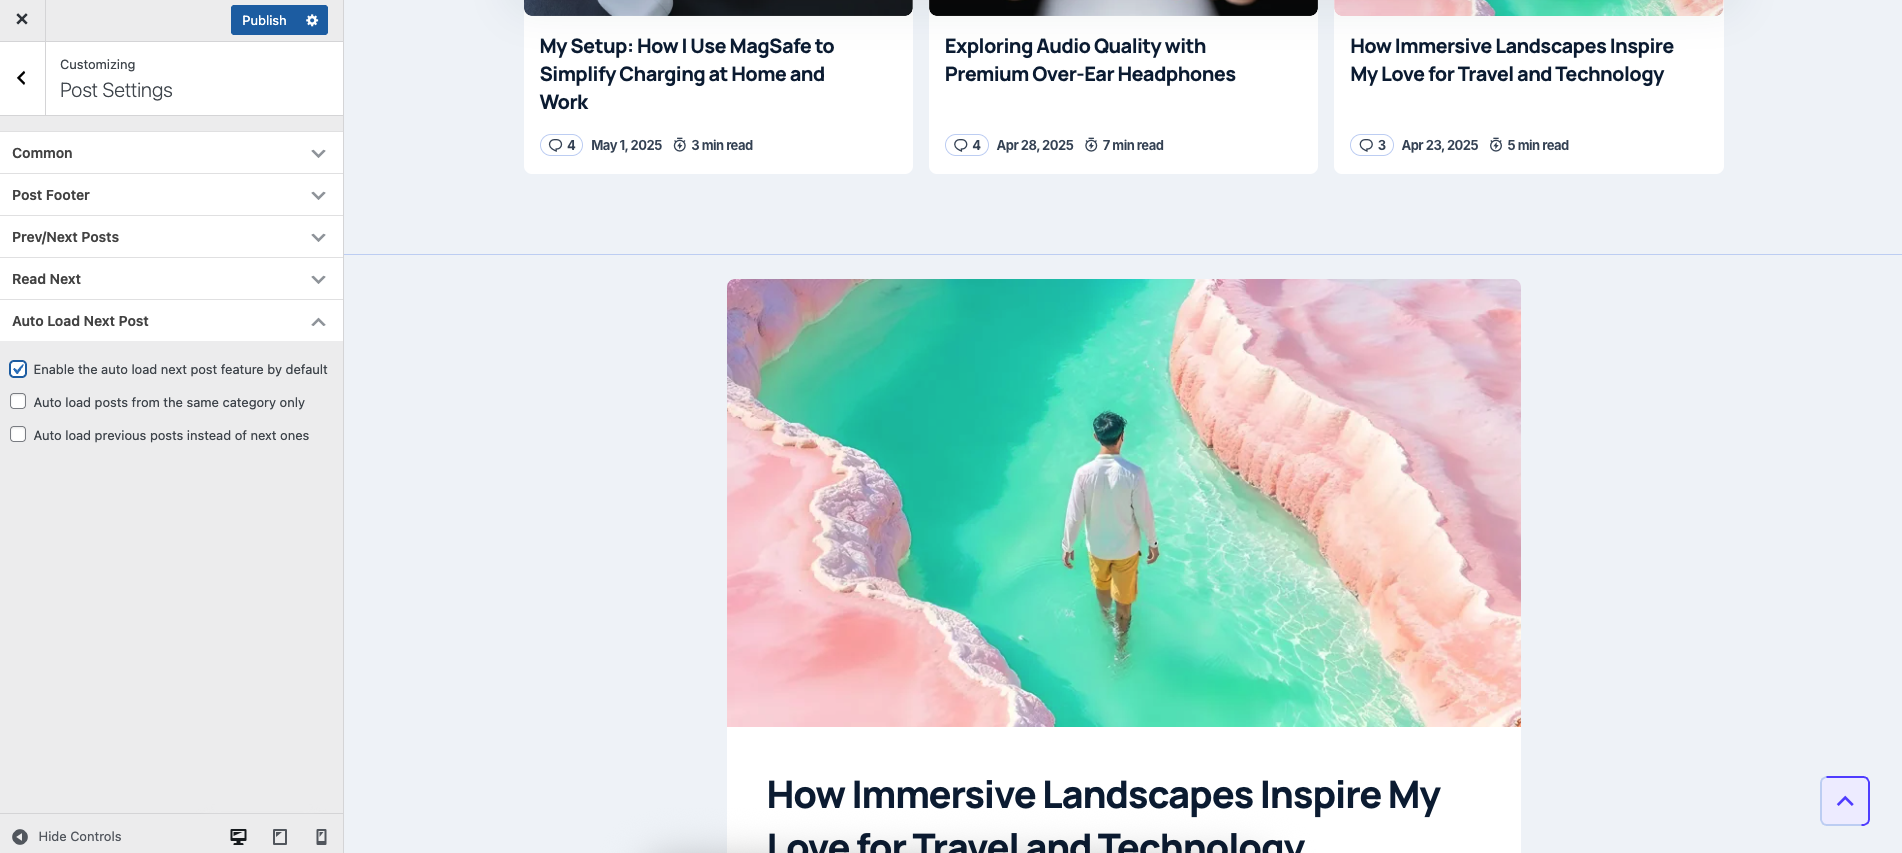This screenshot has width=1902, height=853.
Task: Open the MagSafe charging post title
Action: 687,74
